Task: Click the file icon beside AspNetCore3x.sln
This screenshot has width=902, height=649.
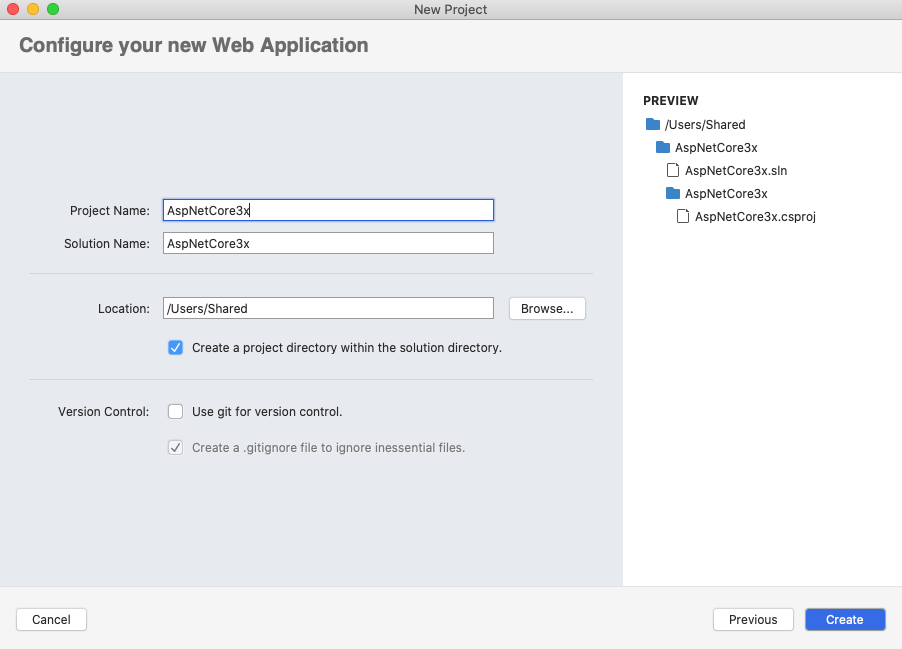Action: pos(673,170)
